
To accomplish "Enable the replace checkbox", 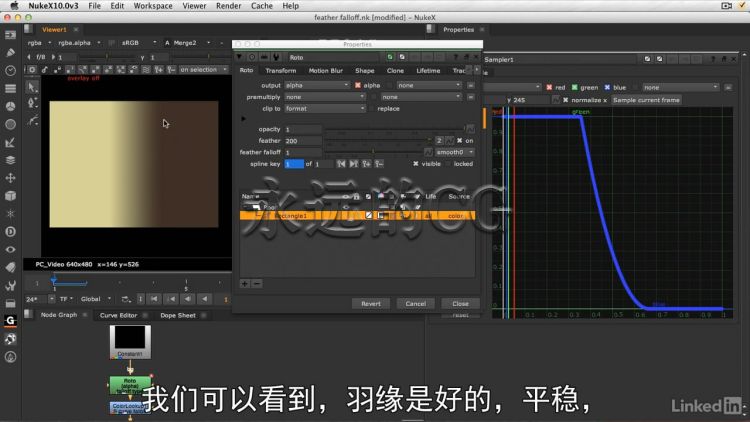I will 372,109.
